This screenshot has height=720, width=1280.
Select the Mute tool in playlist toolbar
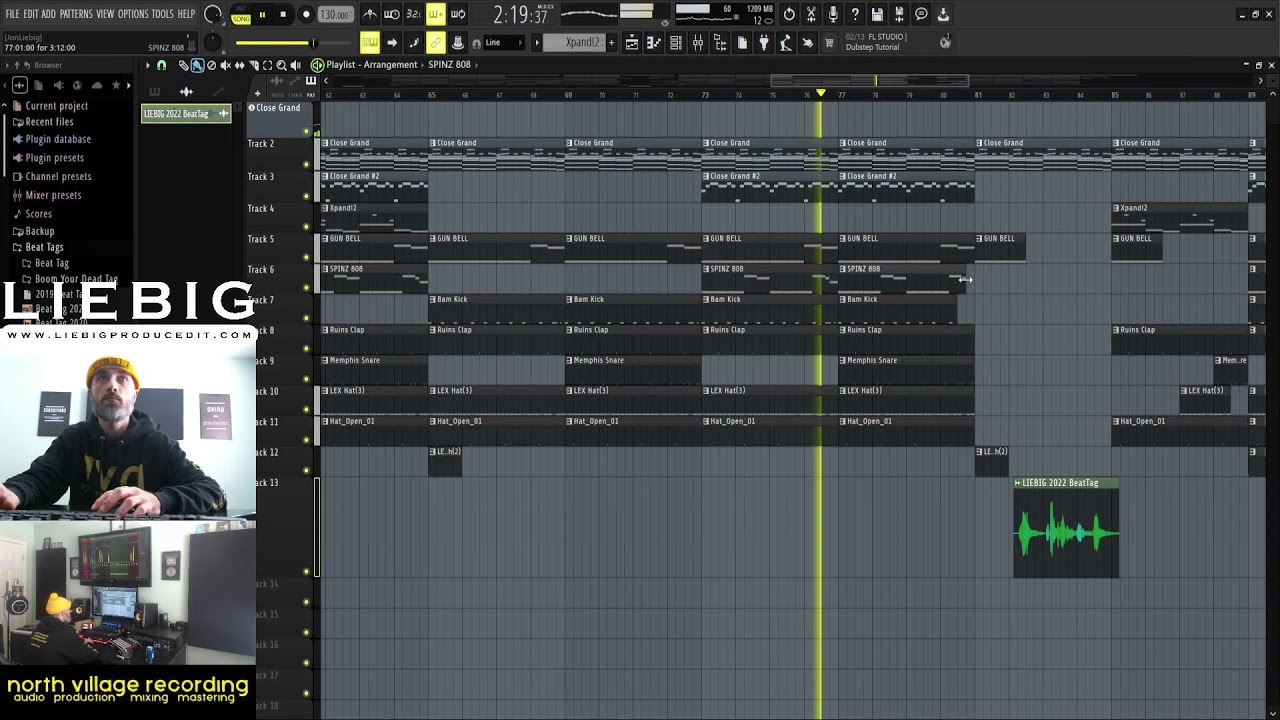(225, 65)
